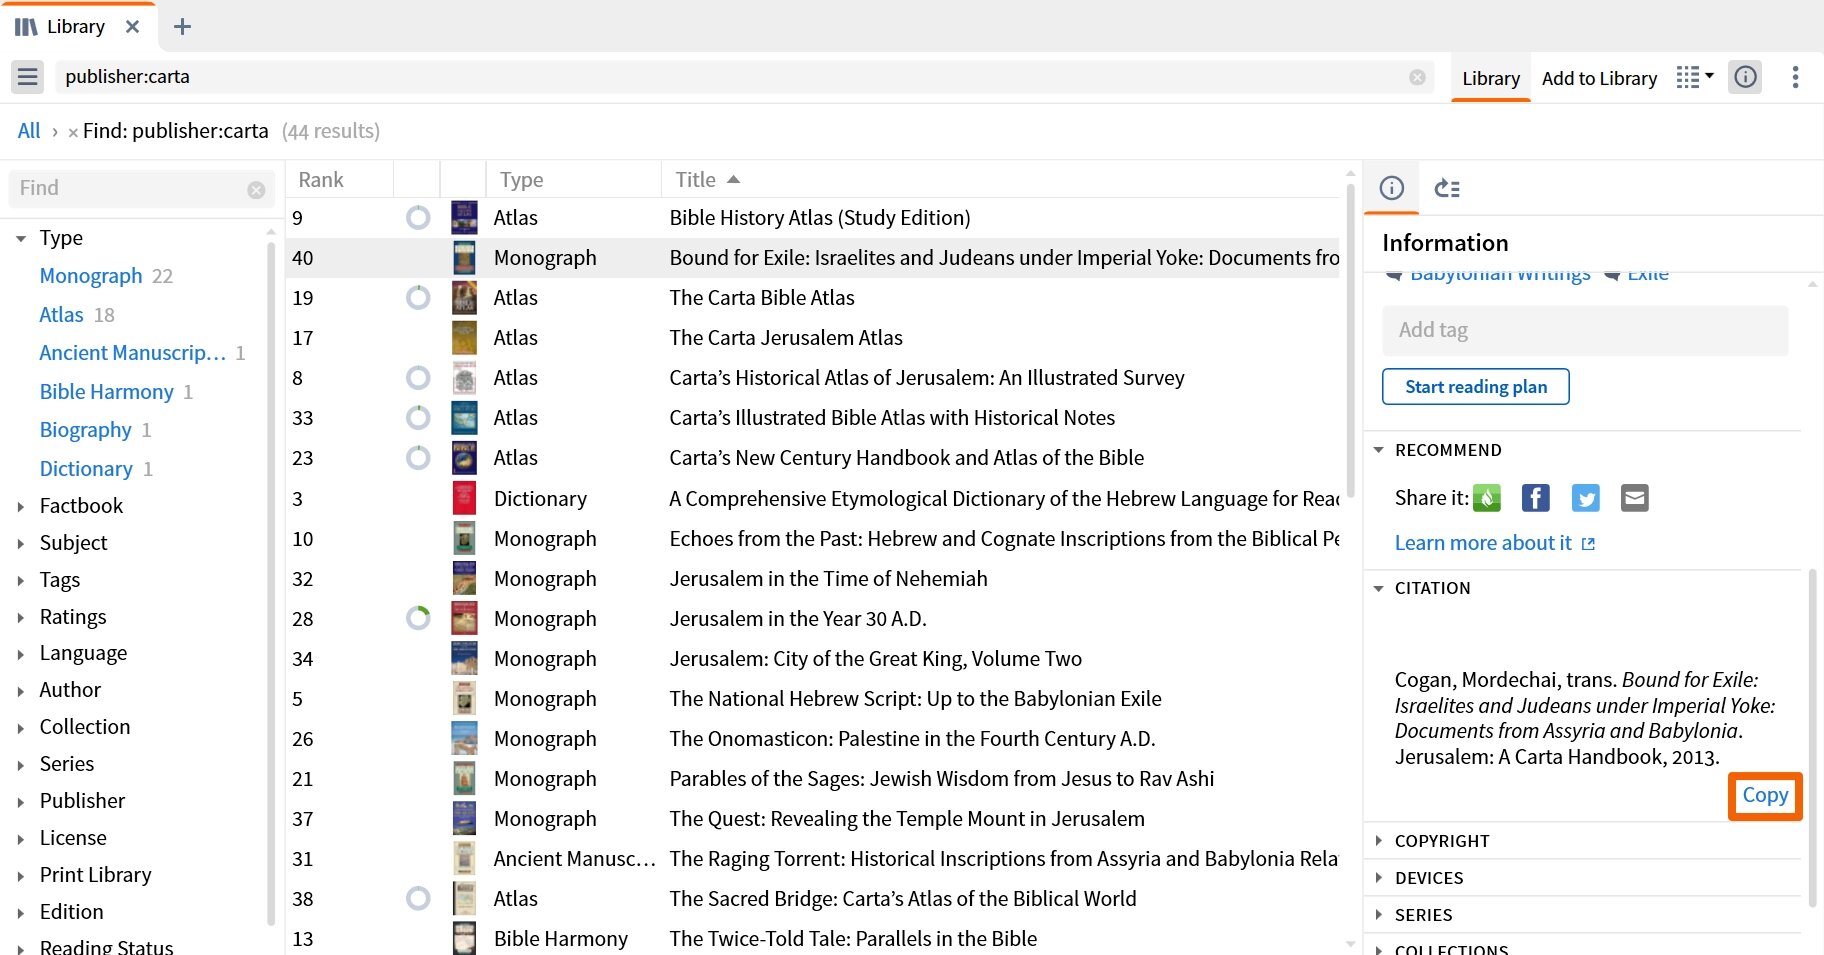This screenshot has height=955, width=1824.
Task: Select the Information tab icon in side panel
Action: click(x=1391, y=188)
